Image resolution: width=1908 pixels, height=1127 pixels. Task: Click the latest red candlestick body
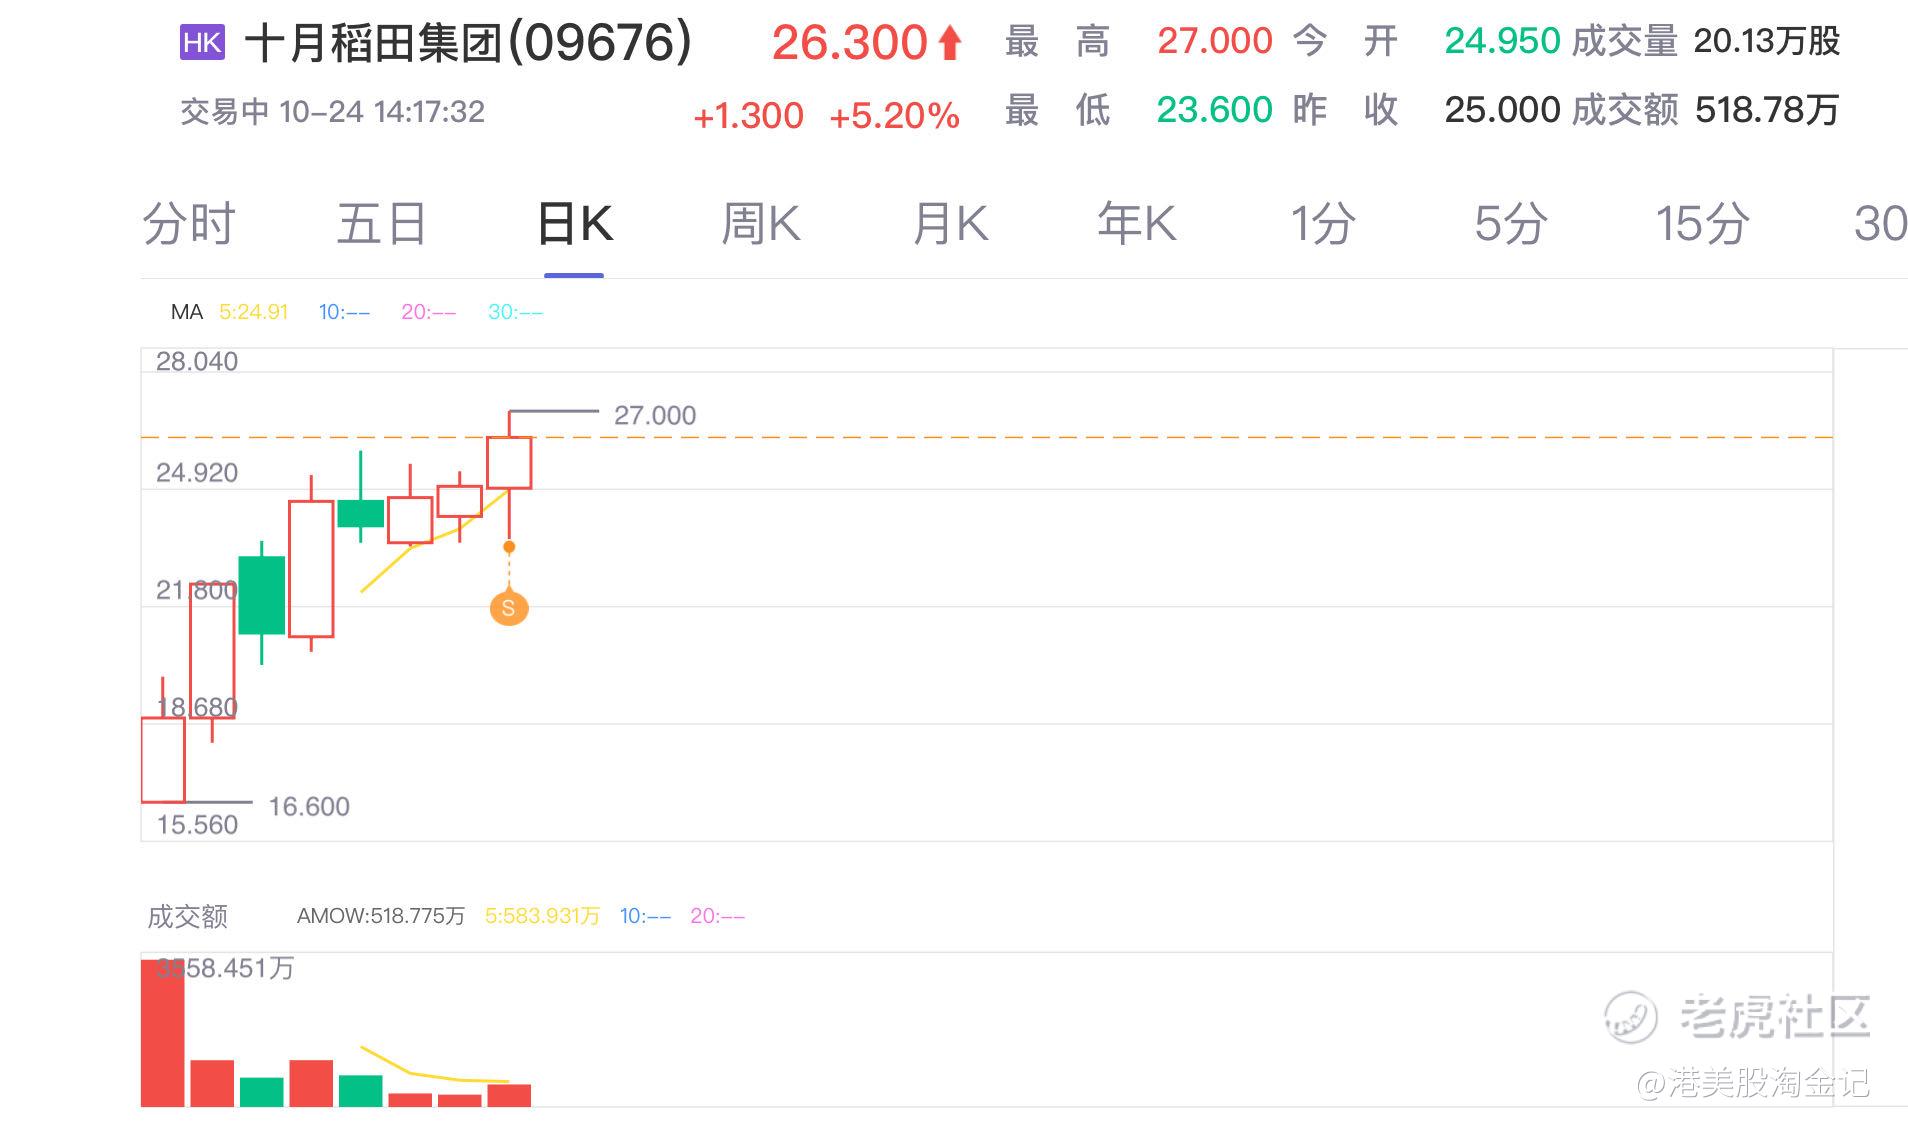coord(509,463)
